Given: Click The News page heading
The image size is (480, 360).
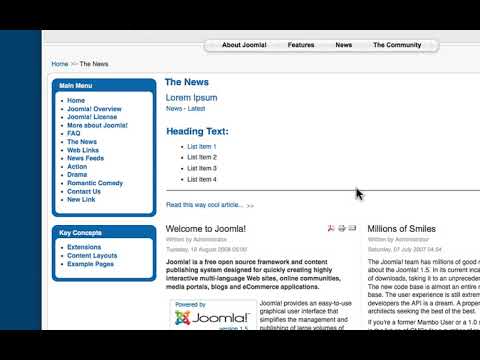Looking at the screenshot, I should click(187, 82).
